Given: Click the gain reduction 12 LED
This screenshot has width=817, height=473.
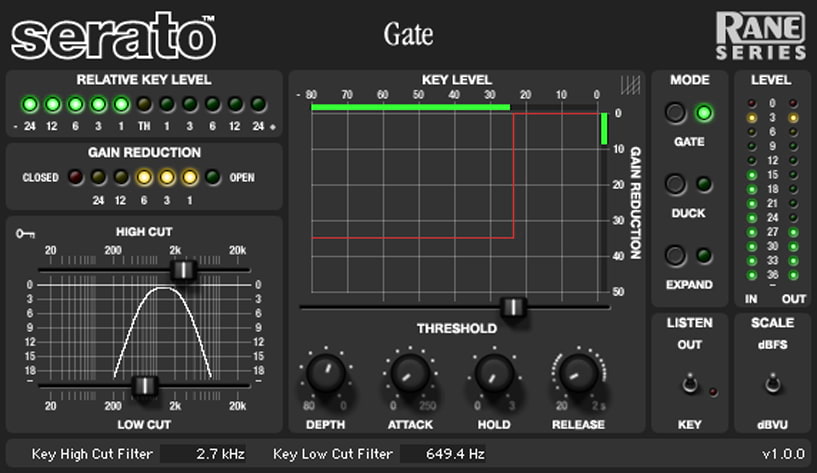Looking at the screenshot, I should pos(121,177).
